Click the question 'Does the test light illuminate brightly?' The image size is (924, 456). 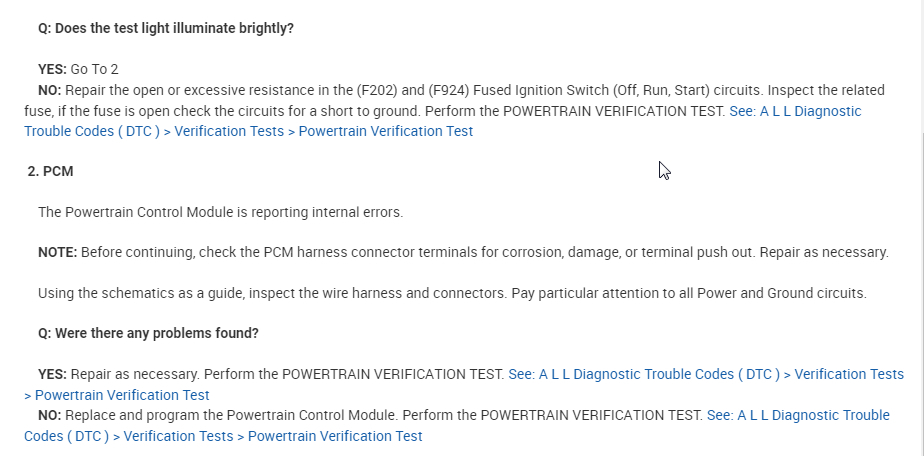tap(165, 28)
